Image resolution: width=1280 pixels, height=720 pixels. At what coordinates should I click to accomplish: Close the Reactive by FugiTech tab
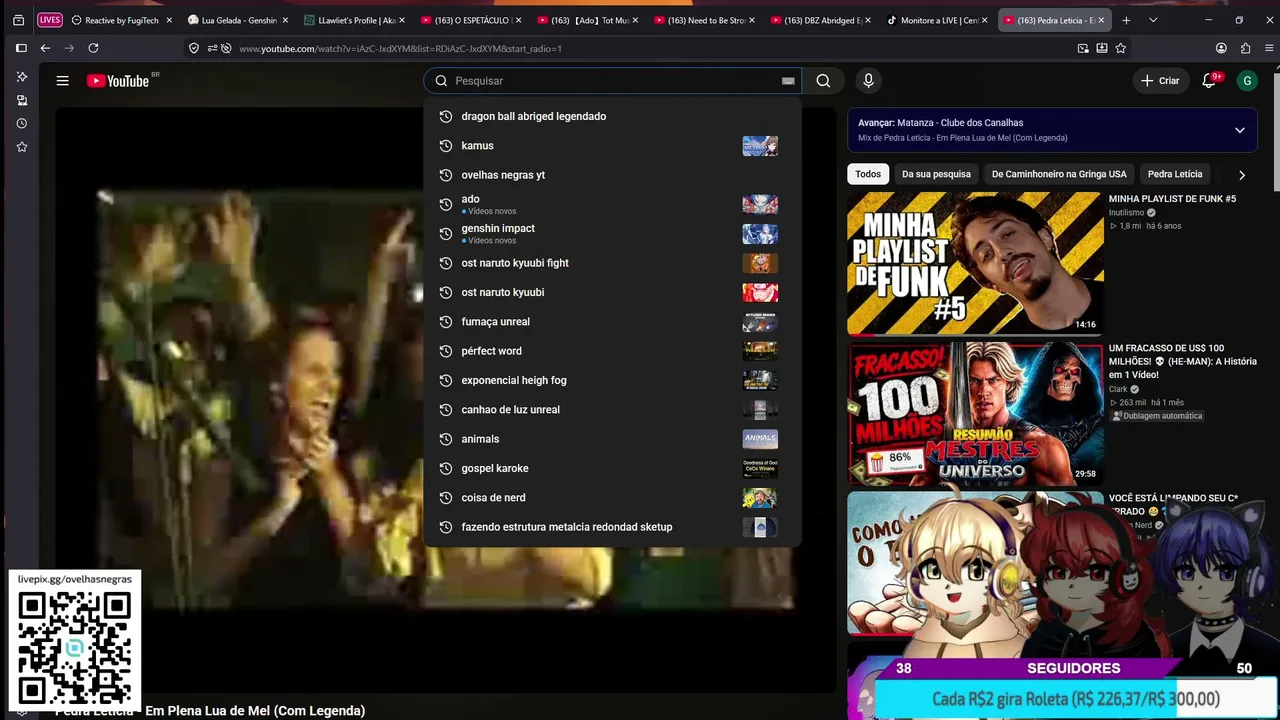(168, 20)
